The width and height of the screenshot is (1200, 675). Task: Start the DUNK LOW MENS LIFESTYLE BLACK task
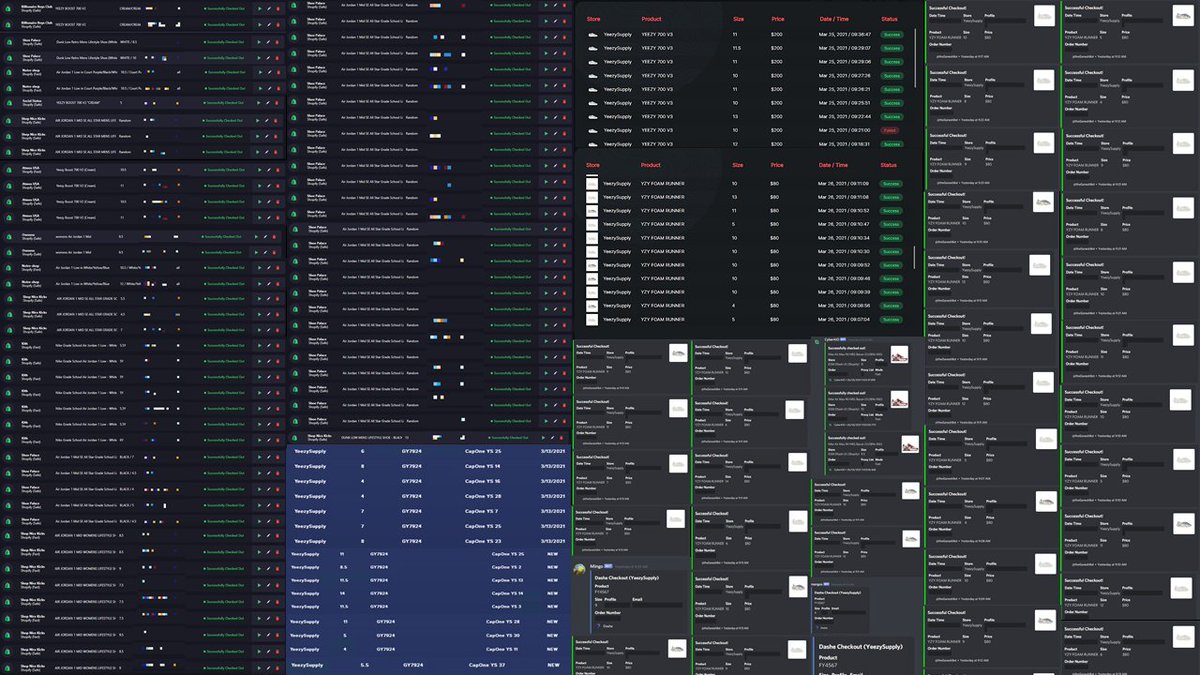[x=543, y=438]
